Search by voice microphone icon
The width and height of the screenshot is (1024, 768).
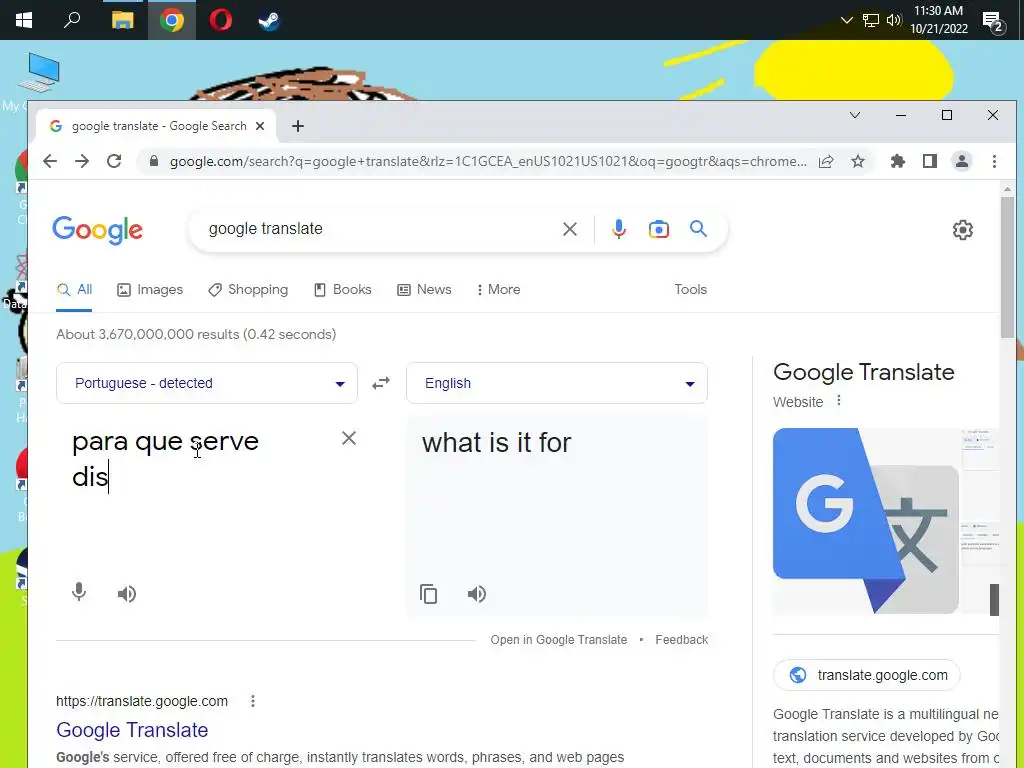click(618, 229)
